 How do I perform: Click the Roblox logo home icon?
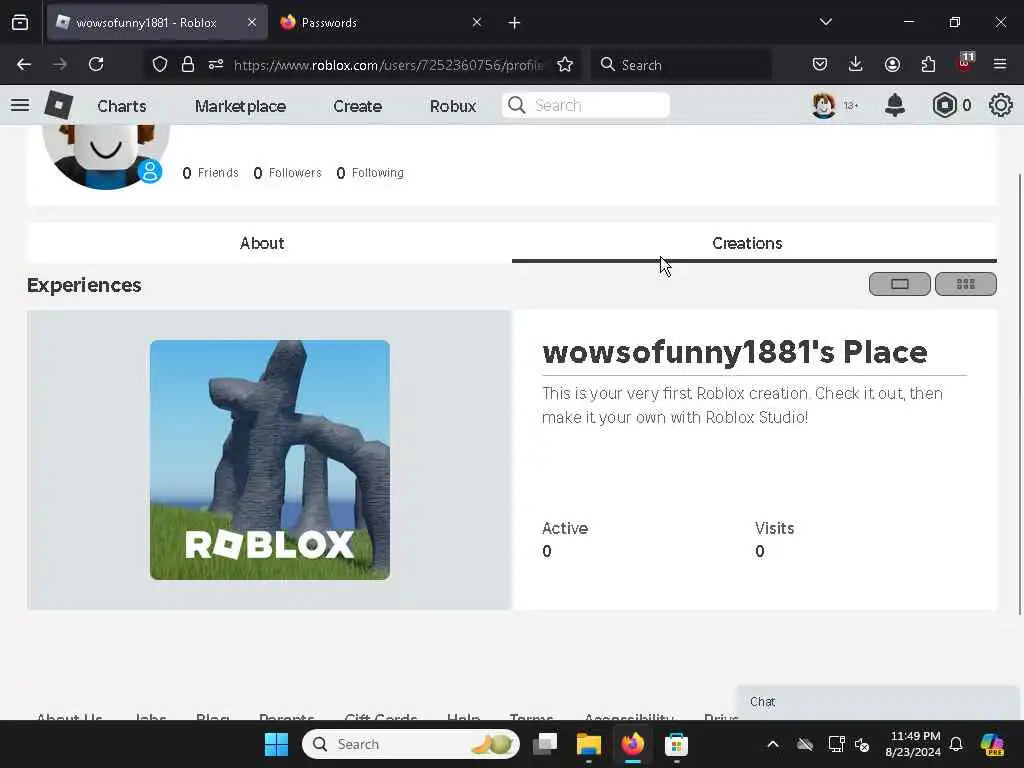(59, 105)
